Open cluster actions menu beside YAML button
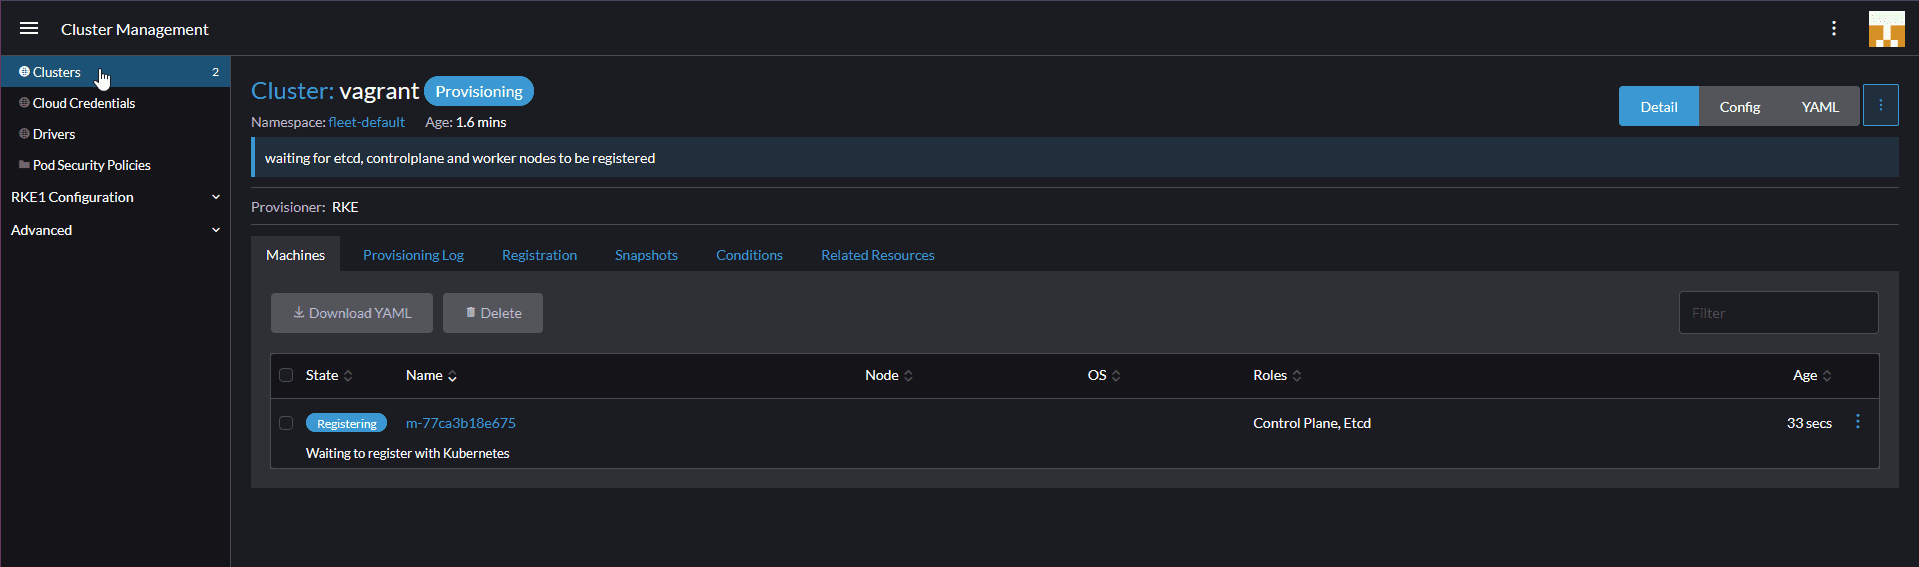This screenshot has height=567, width=1919. point(1880,106)
